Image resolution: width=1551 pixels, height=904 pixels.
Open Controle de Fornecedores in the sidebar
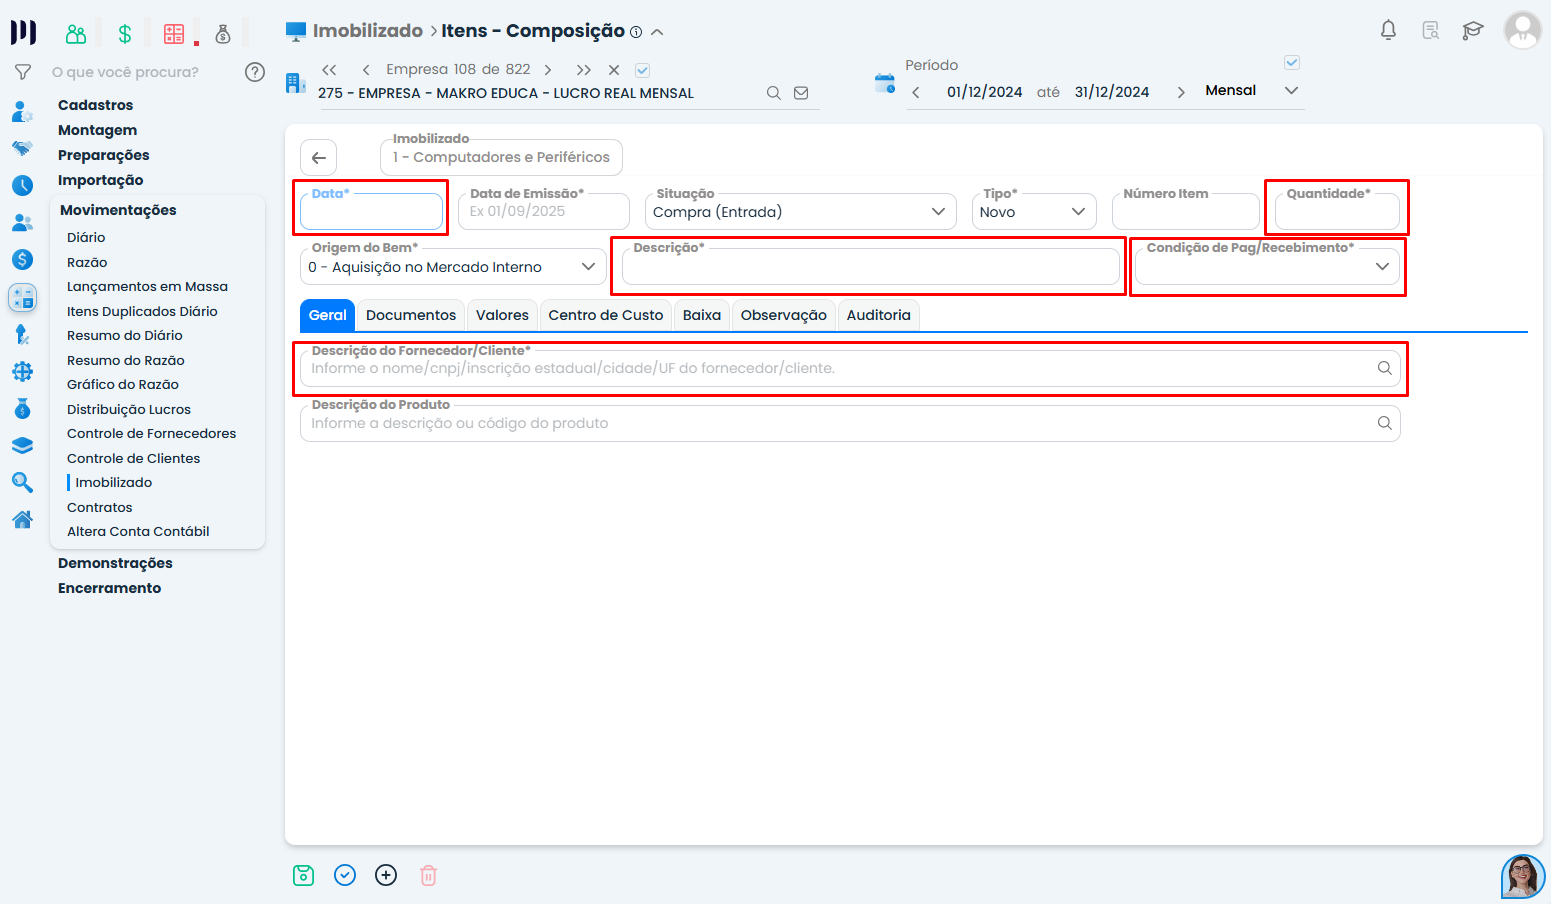[x=151, y=434]
